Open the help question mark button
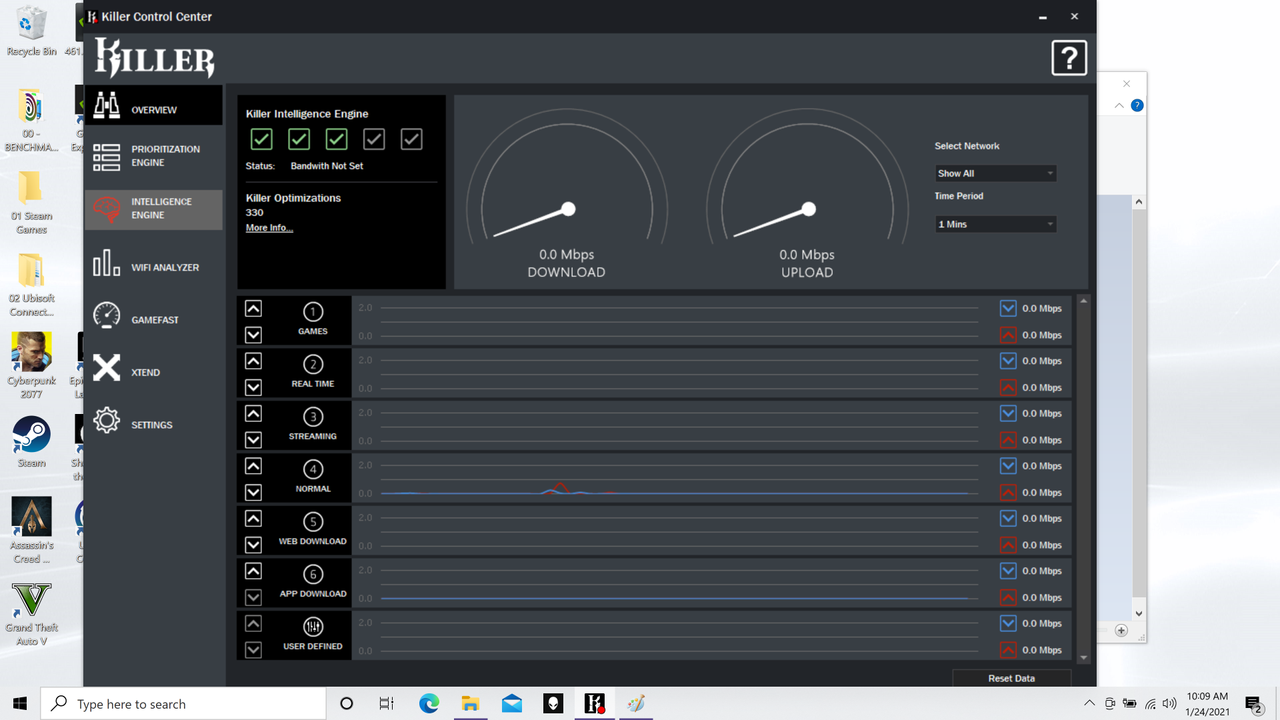 point(1069,58)
